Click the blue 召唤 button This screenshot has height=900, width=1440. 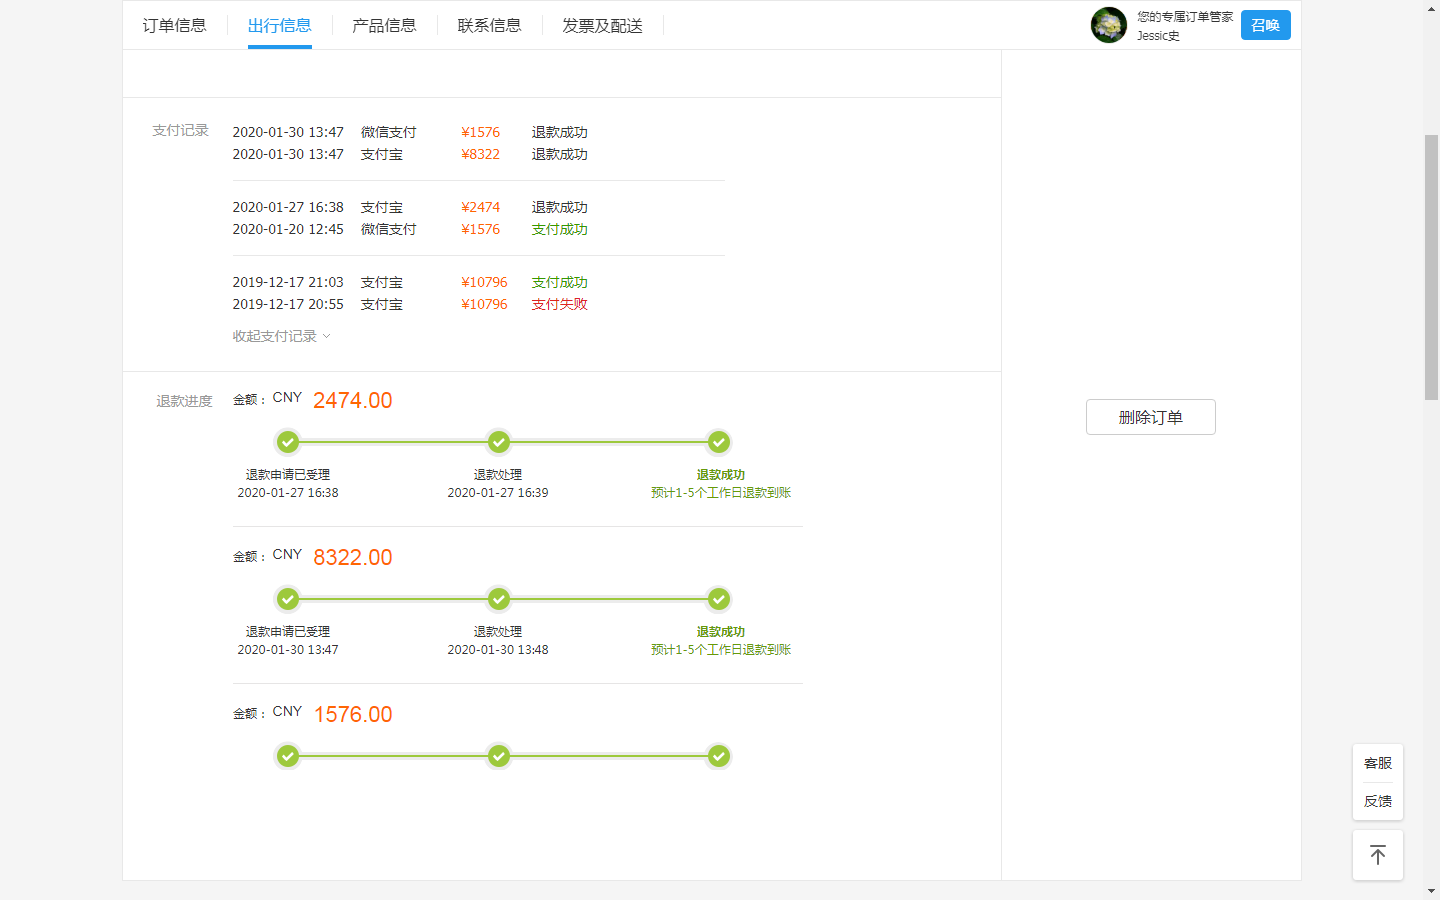tap(1265, 25)
